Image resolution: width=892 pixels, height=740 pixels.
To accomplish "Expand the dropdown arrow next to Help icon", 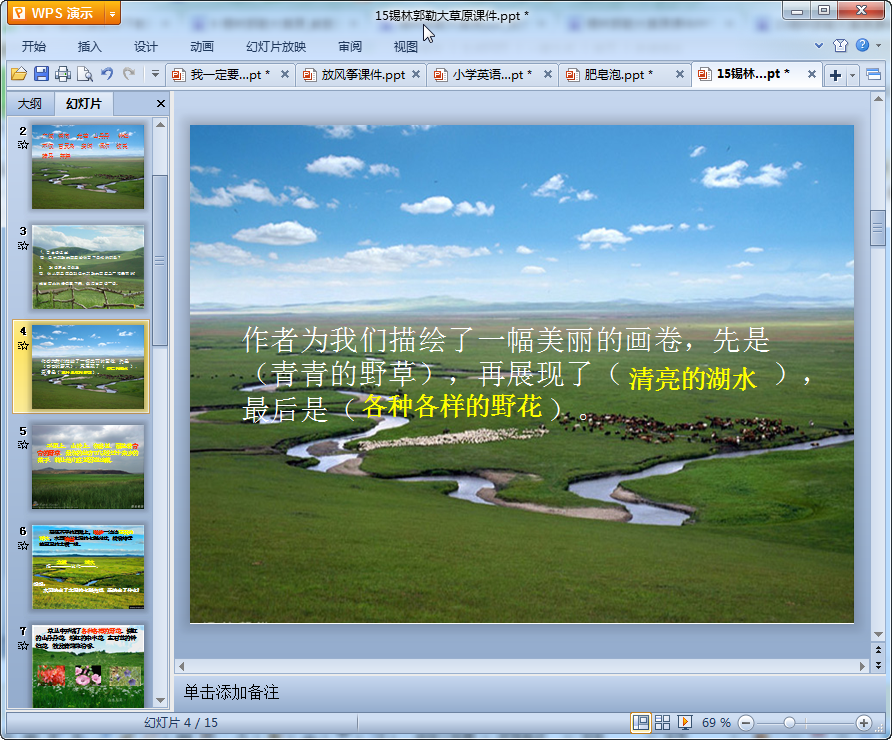I will [878, 46].
